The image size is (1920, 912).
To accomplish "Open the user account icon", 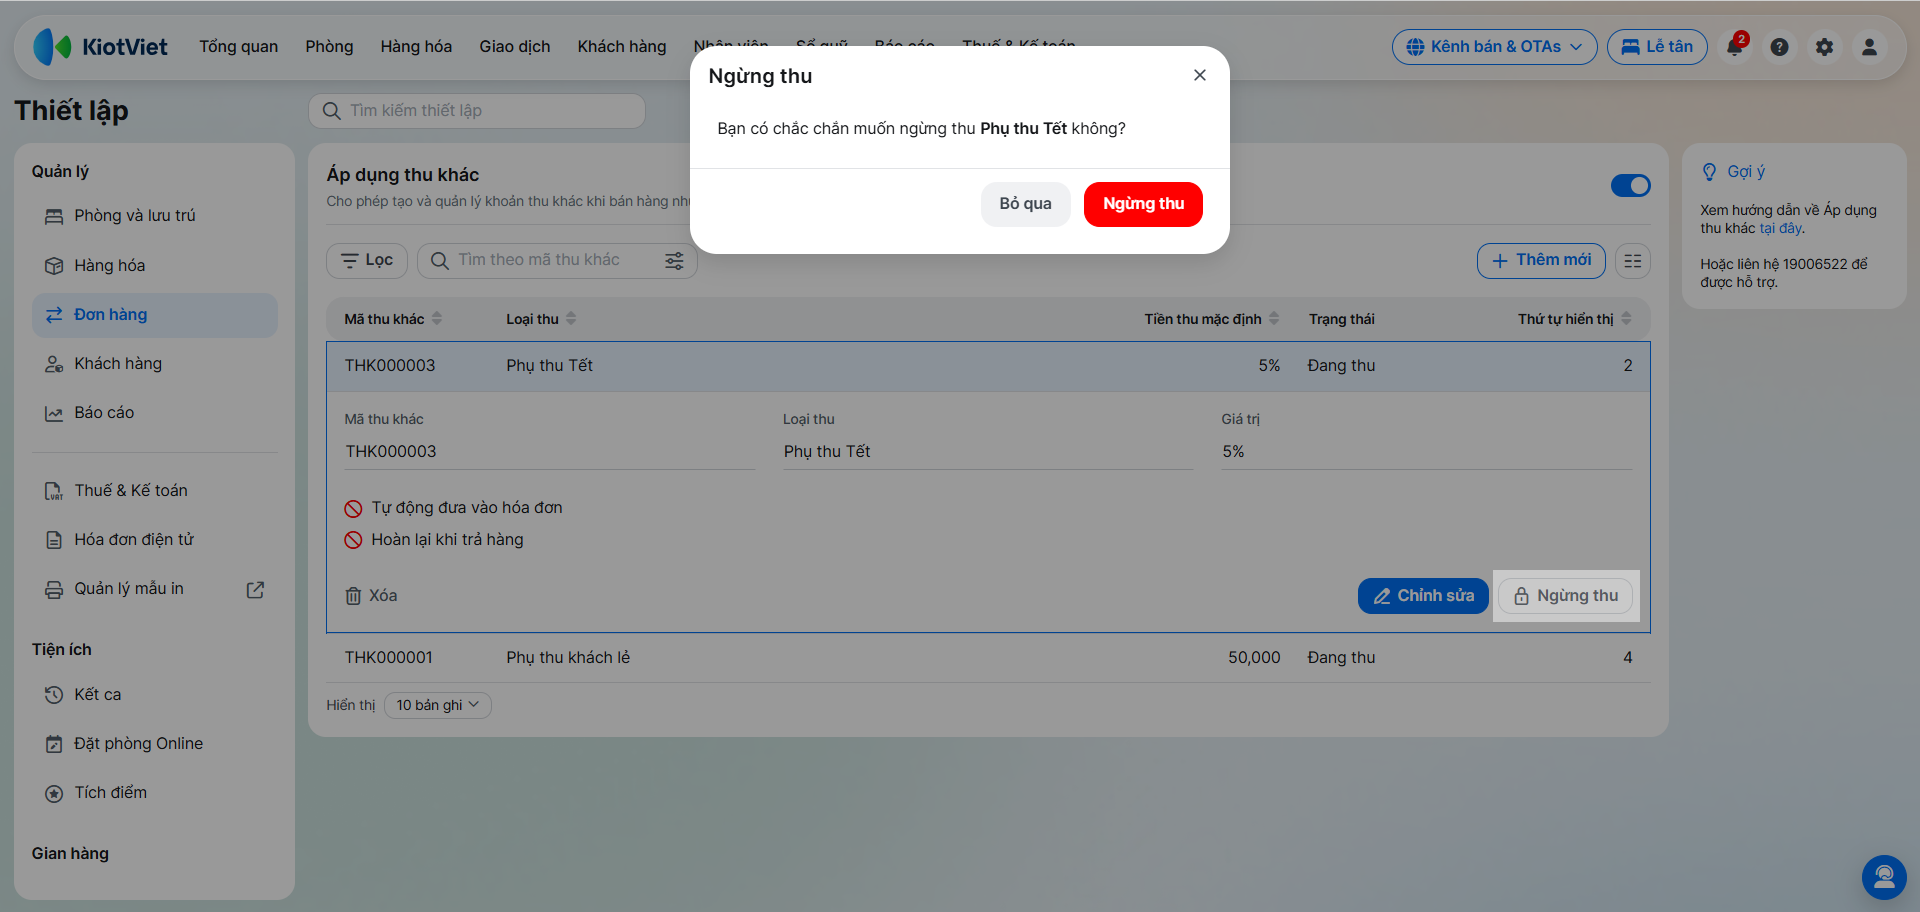I will (x=1869, y=47).
